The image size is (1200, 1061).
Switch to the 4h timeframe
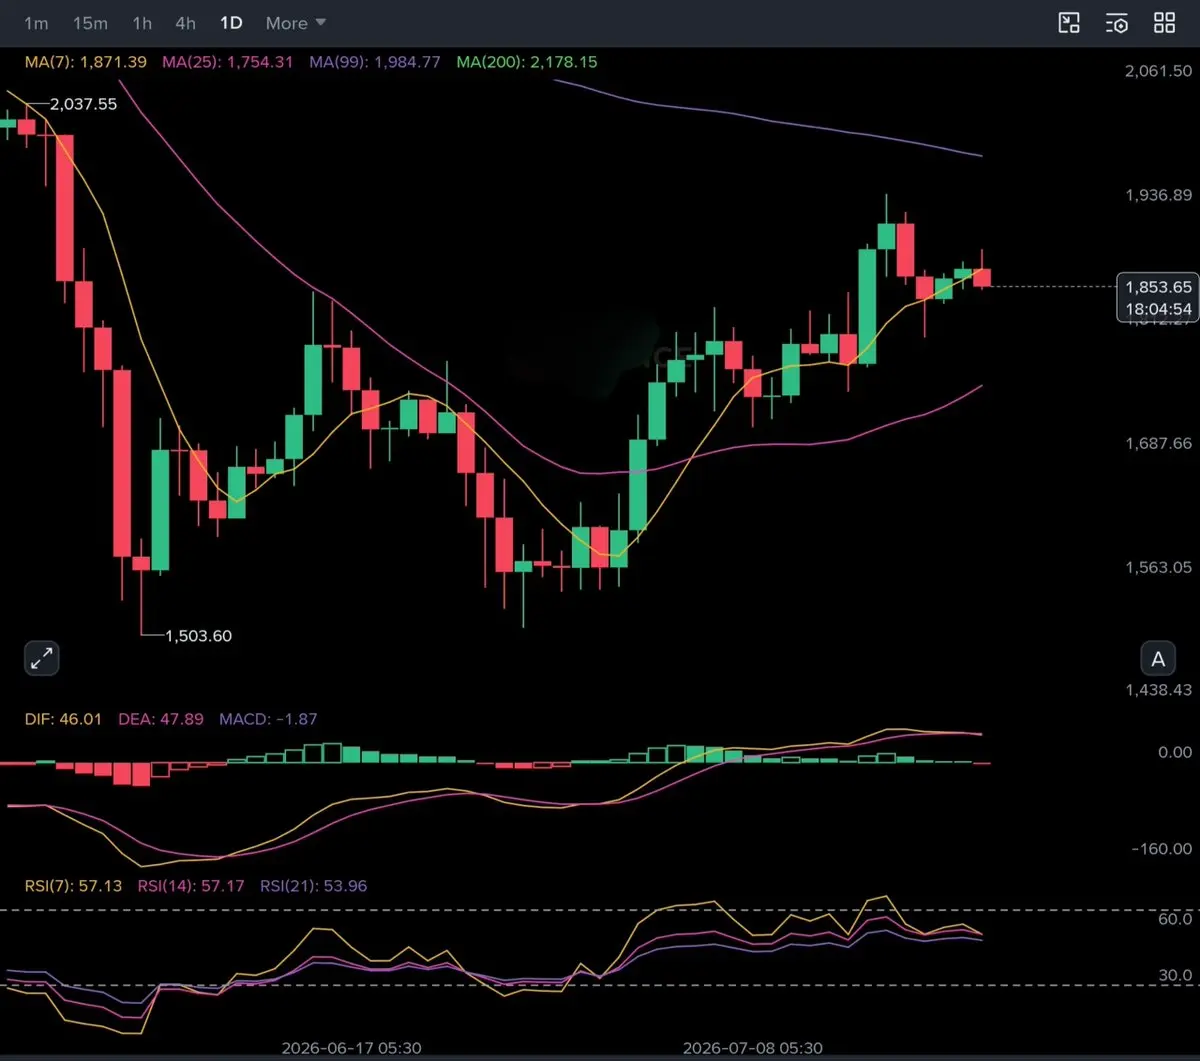(x=185, y=23)
